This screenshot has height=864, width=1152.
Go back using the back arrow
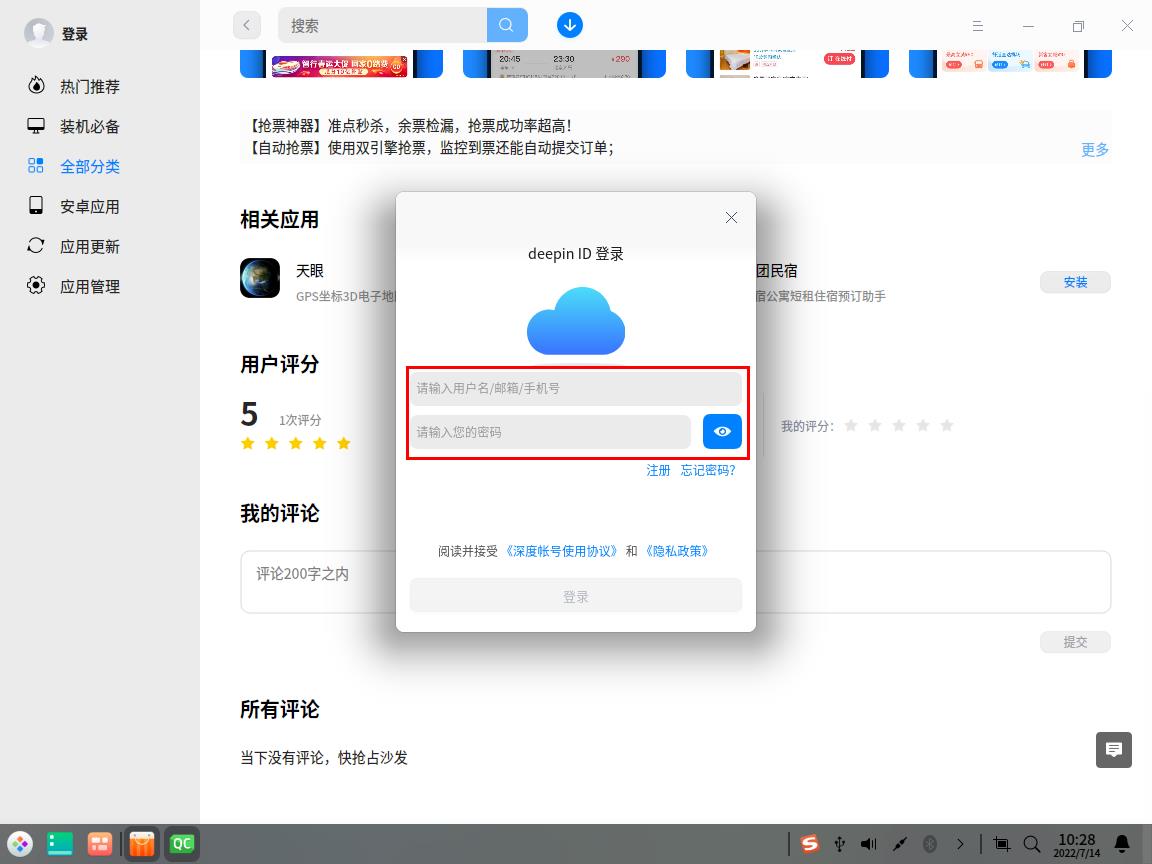[247, 24]
